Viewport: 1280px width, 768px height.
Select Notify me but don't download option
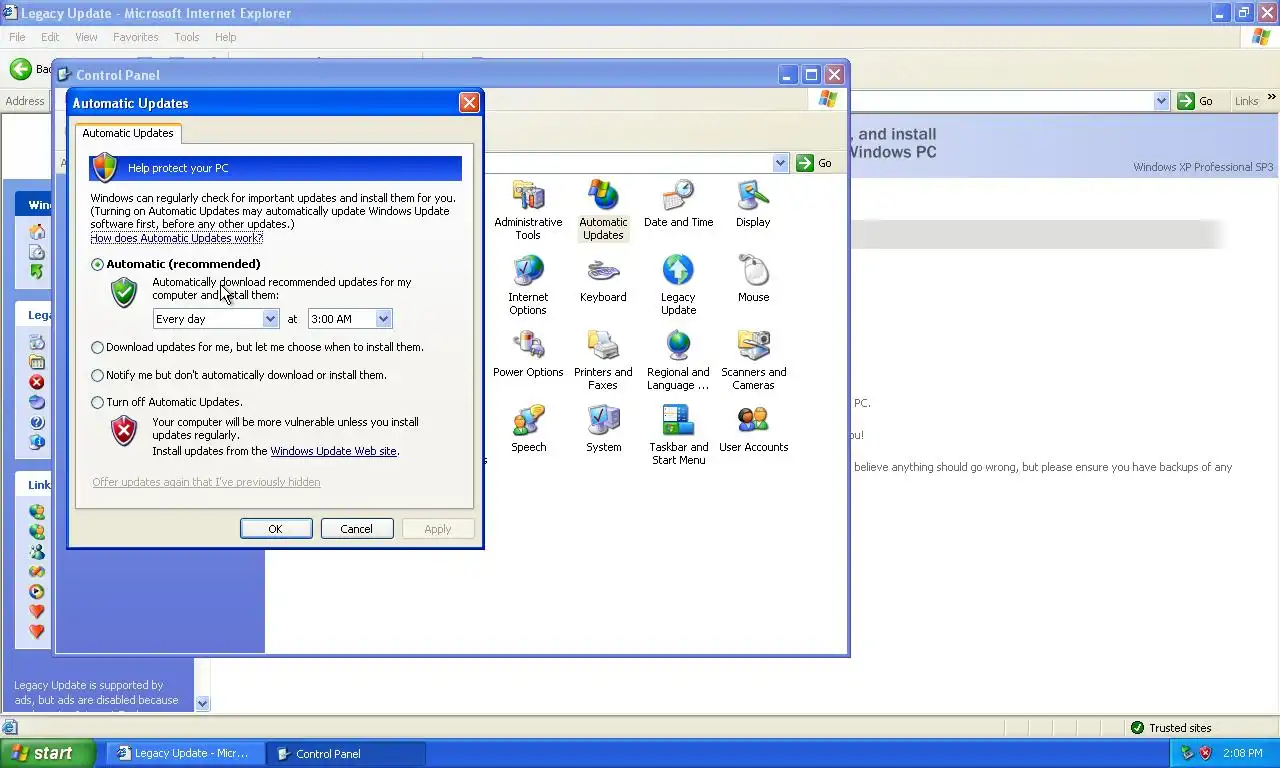[x=97, y=375]
